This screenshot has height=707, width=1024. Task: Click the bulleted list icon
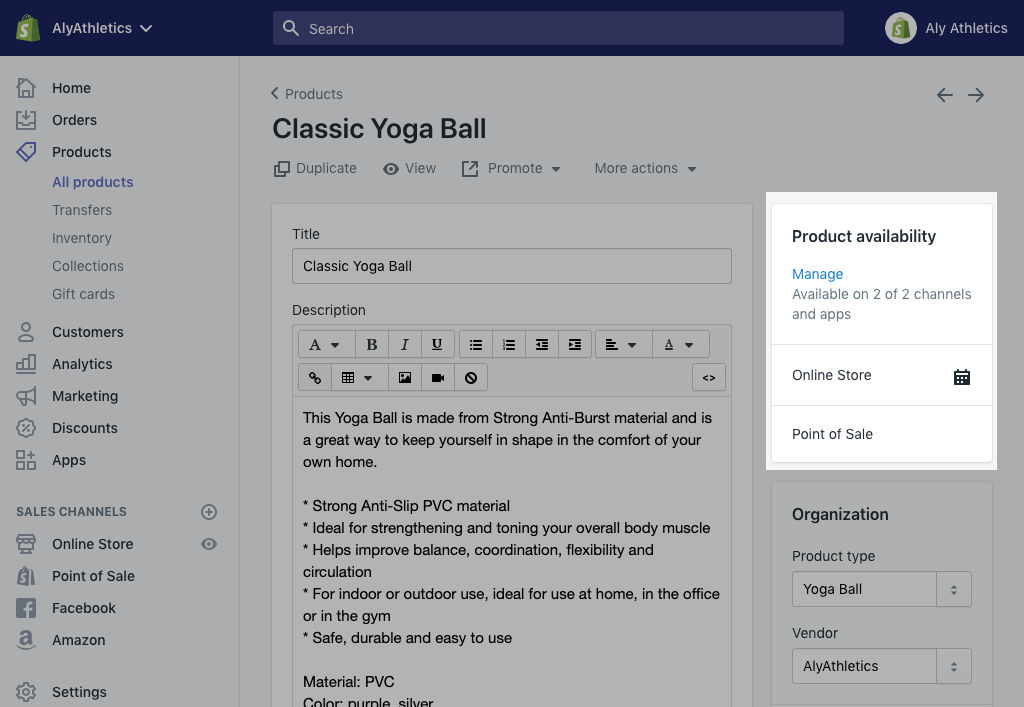pos(476,345)
